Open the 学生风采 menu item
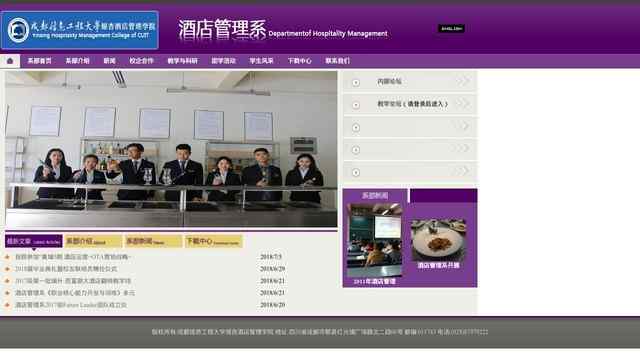 [x=261, y=61]
